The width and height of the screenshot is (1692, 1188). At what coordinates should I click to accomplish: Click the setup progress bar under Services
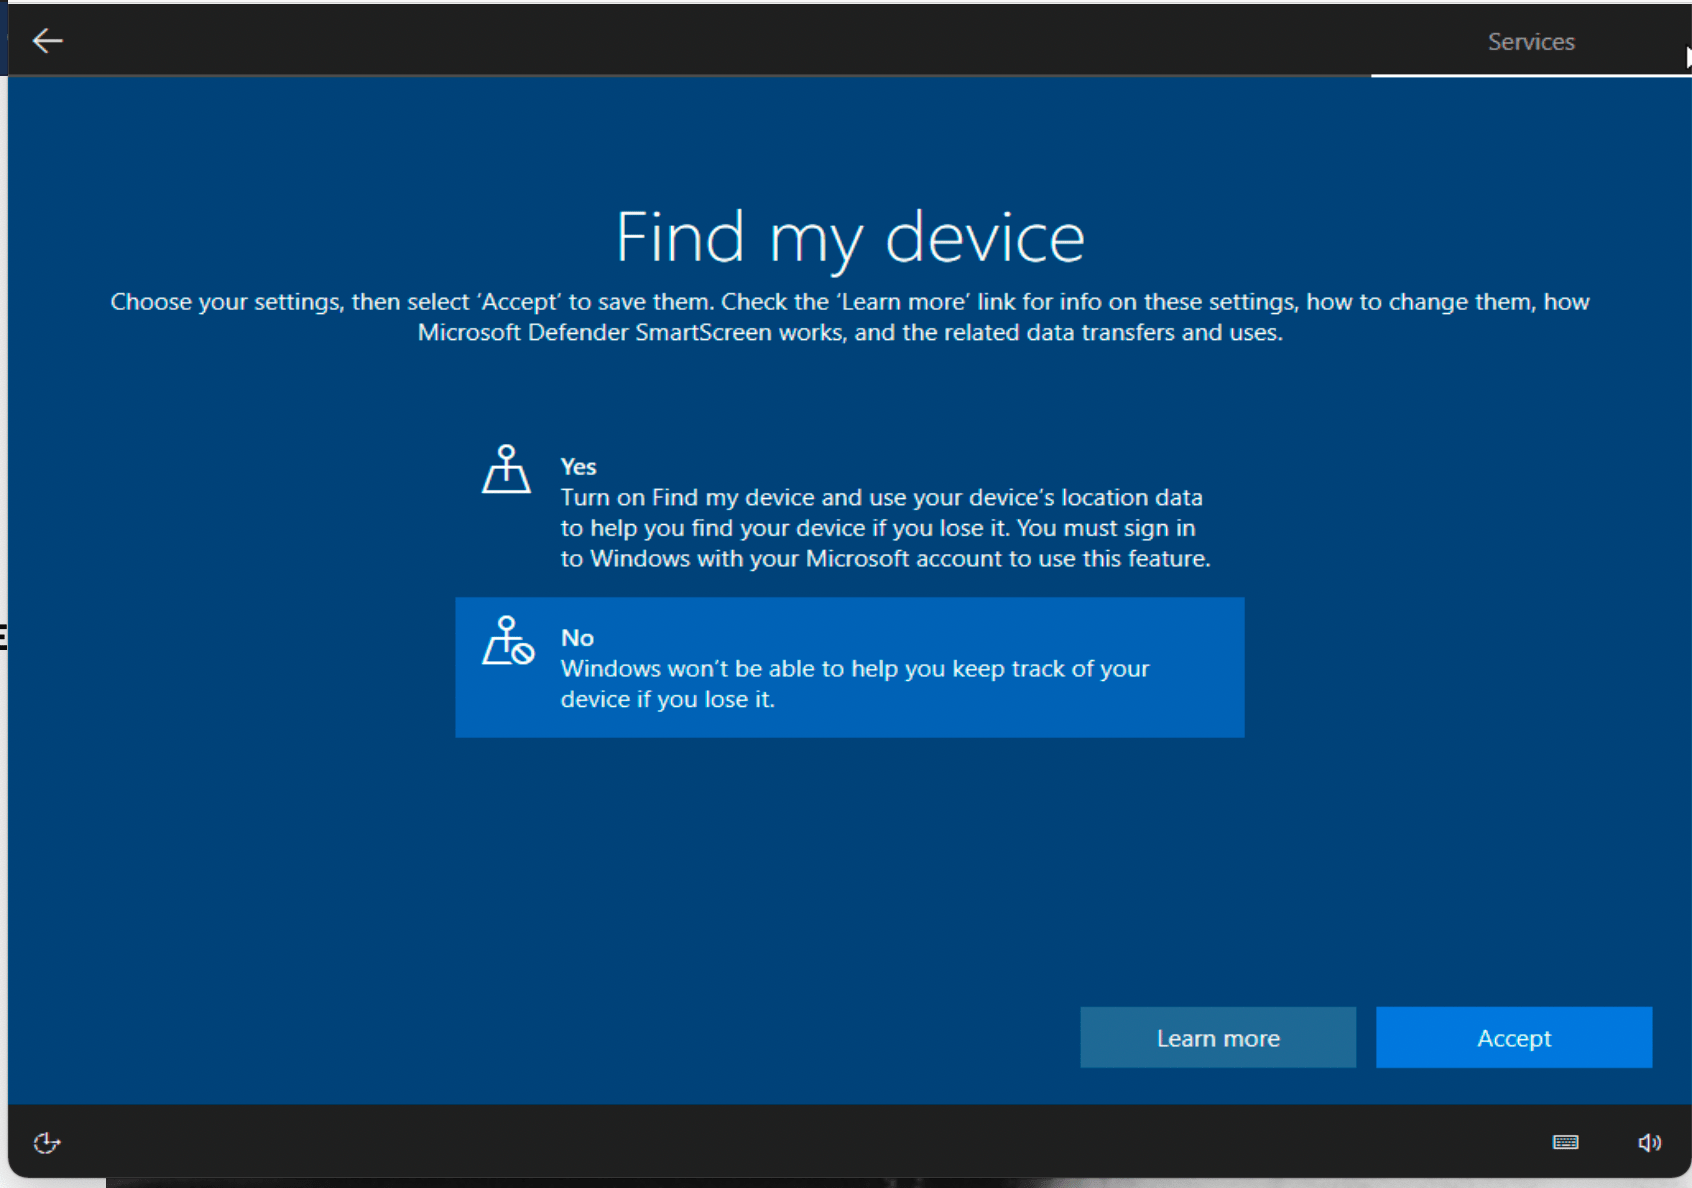point(1530,74)
